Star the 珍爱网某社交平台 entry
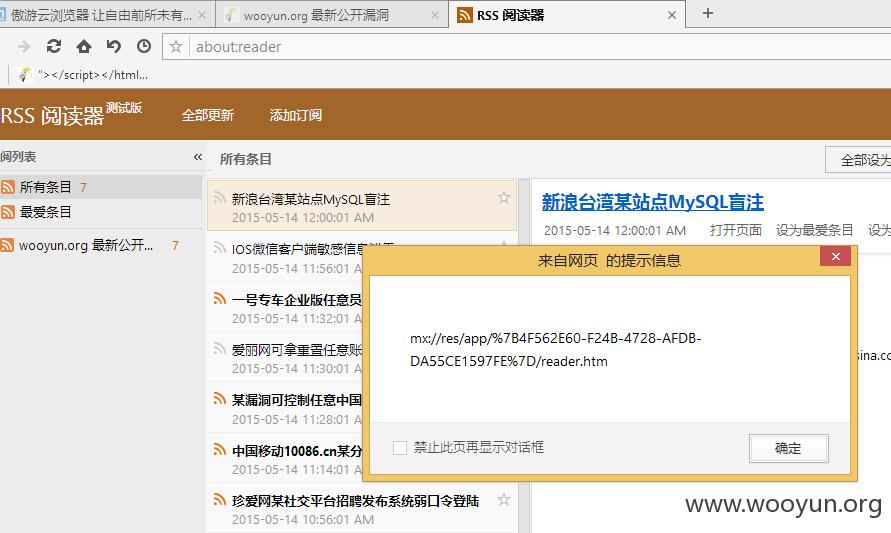Viewport: 891px width, 533px height. click(x=503, y=500)
